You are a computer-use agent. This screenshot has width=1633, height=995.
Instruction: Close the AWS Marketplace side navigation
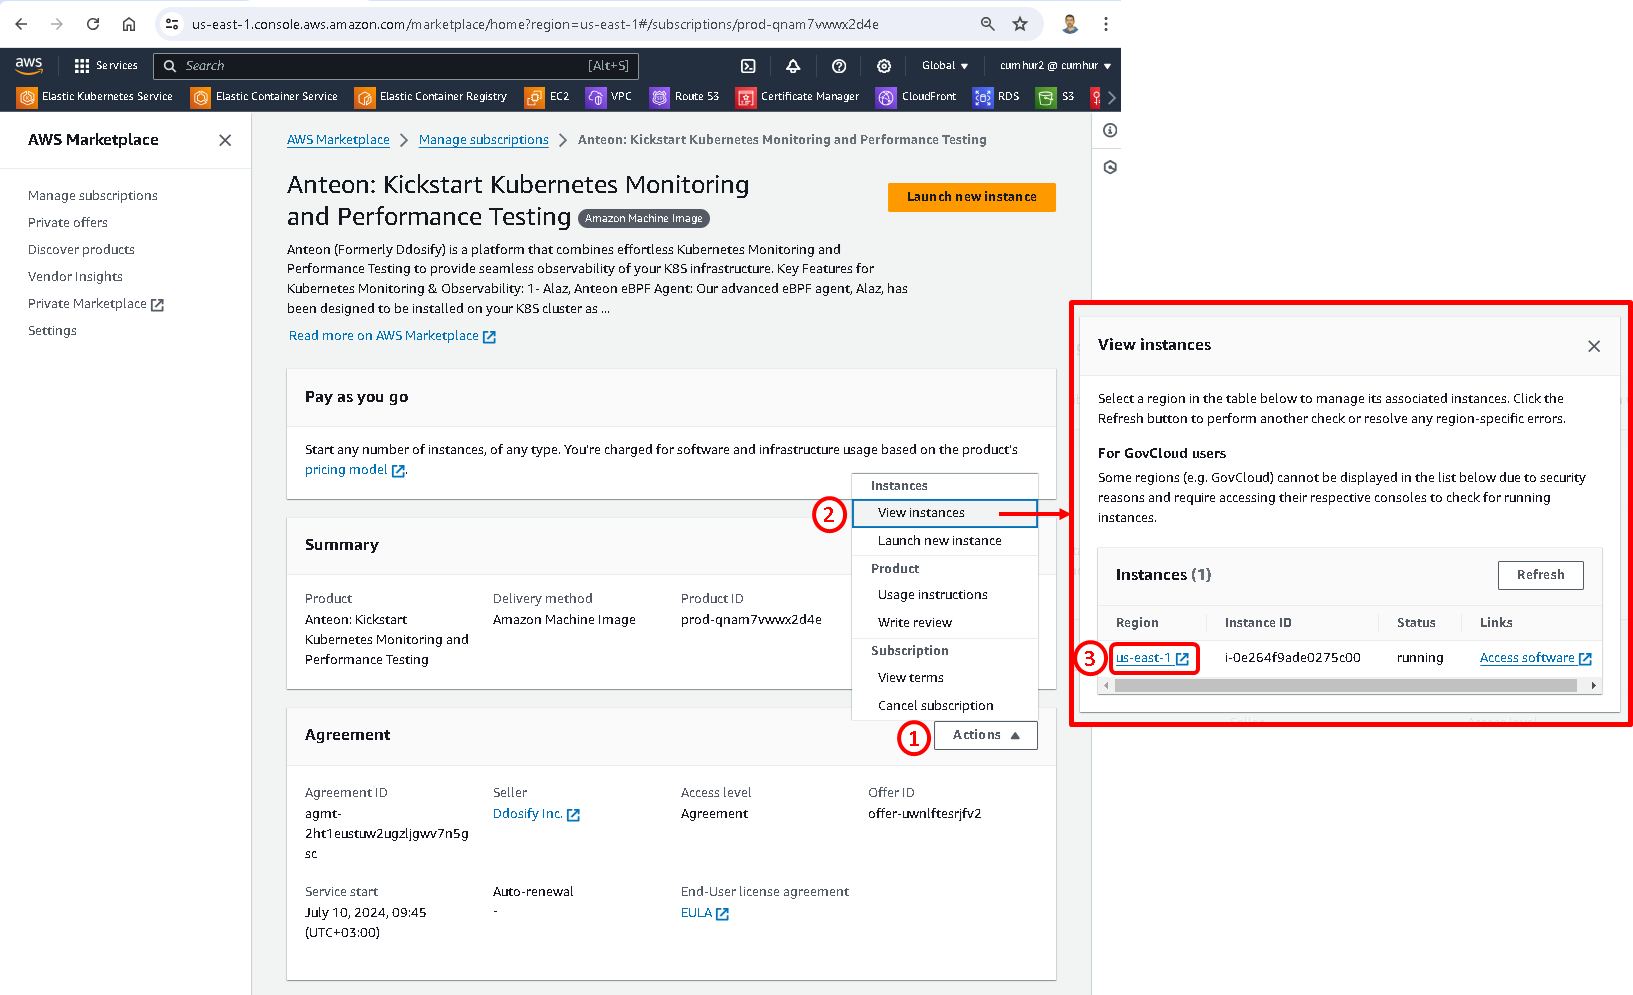225,140
